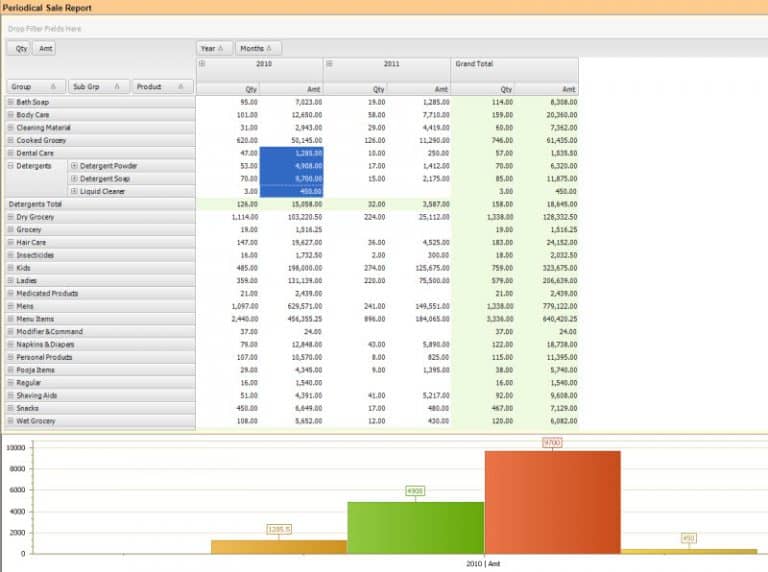
Task: Expand the 2011 year column
Action: coord(329,64)
